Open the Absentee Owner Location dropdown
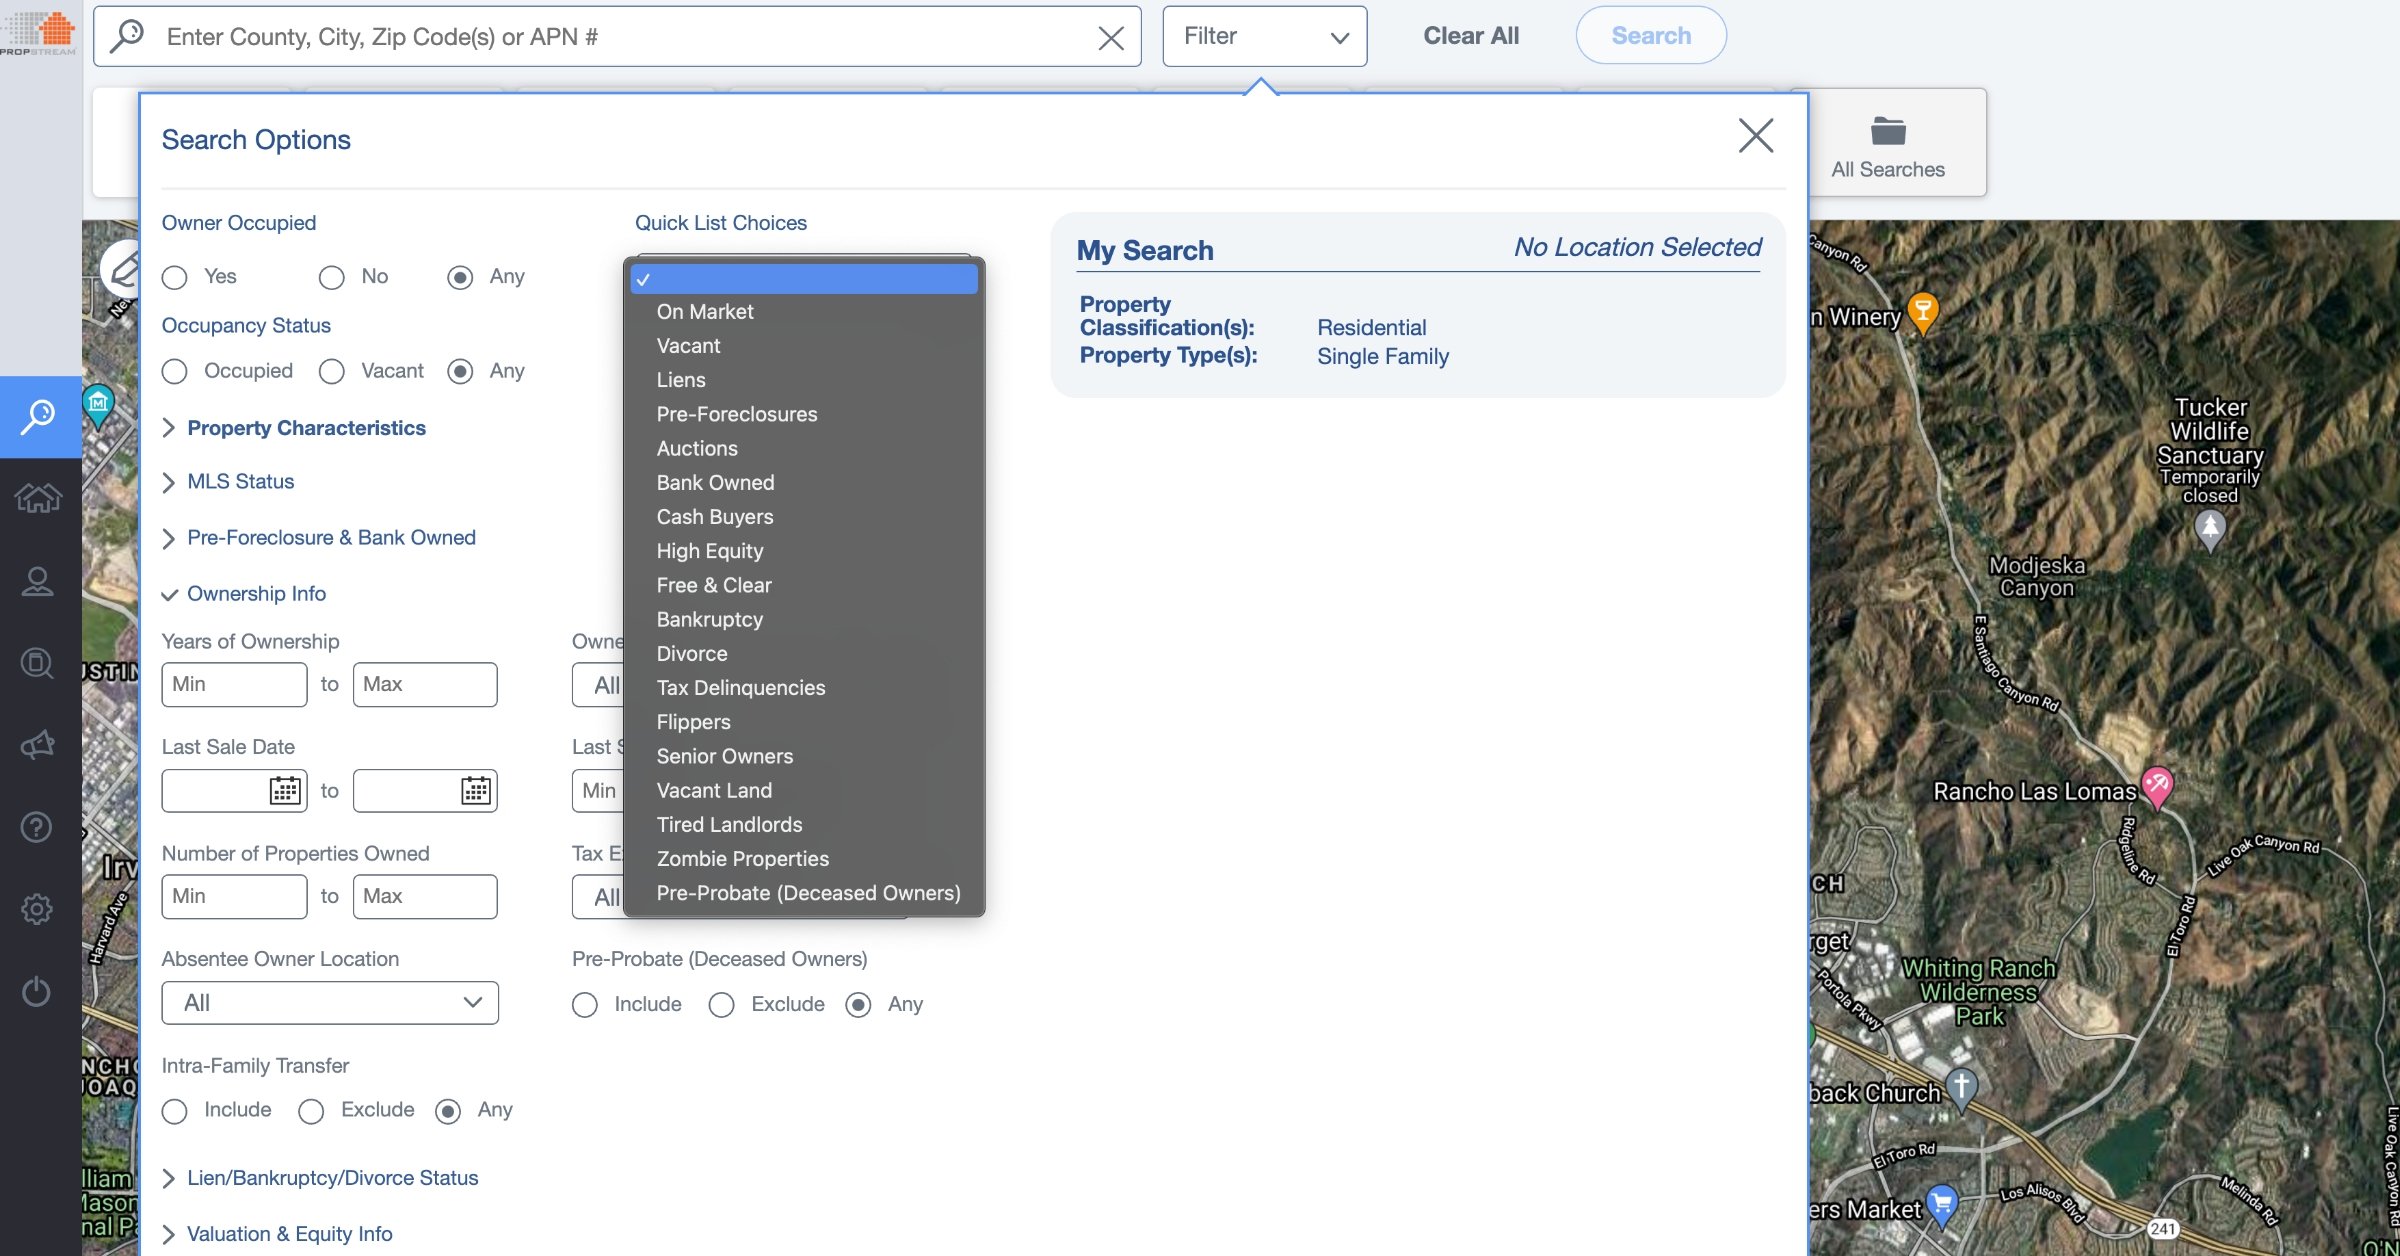Viewport: 2400px width, 1256px height. click(329, 1002)
